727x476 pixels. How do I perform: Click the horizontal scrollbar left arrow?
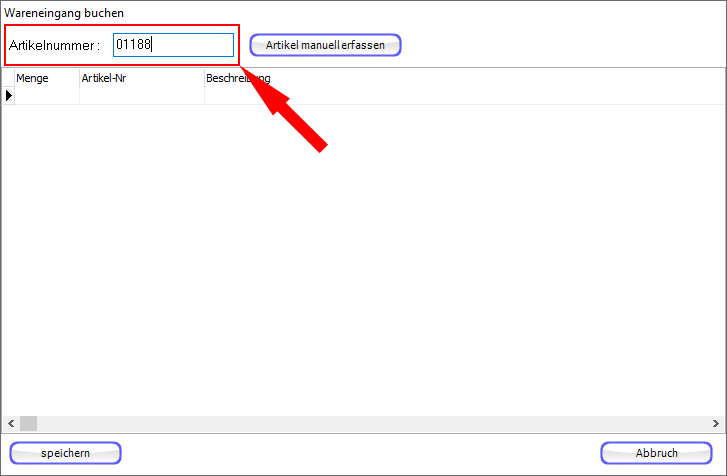pyautogui.click(x=9, y=423)
